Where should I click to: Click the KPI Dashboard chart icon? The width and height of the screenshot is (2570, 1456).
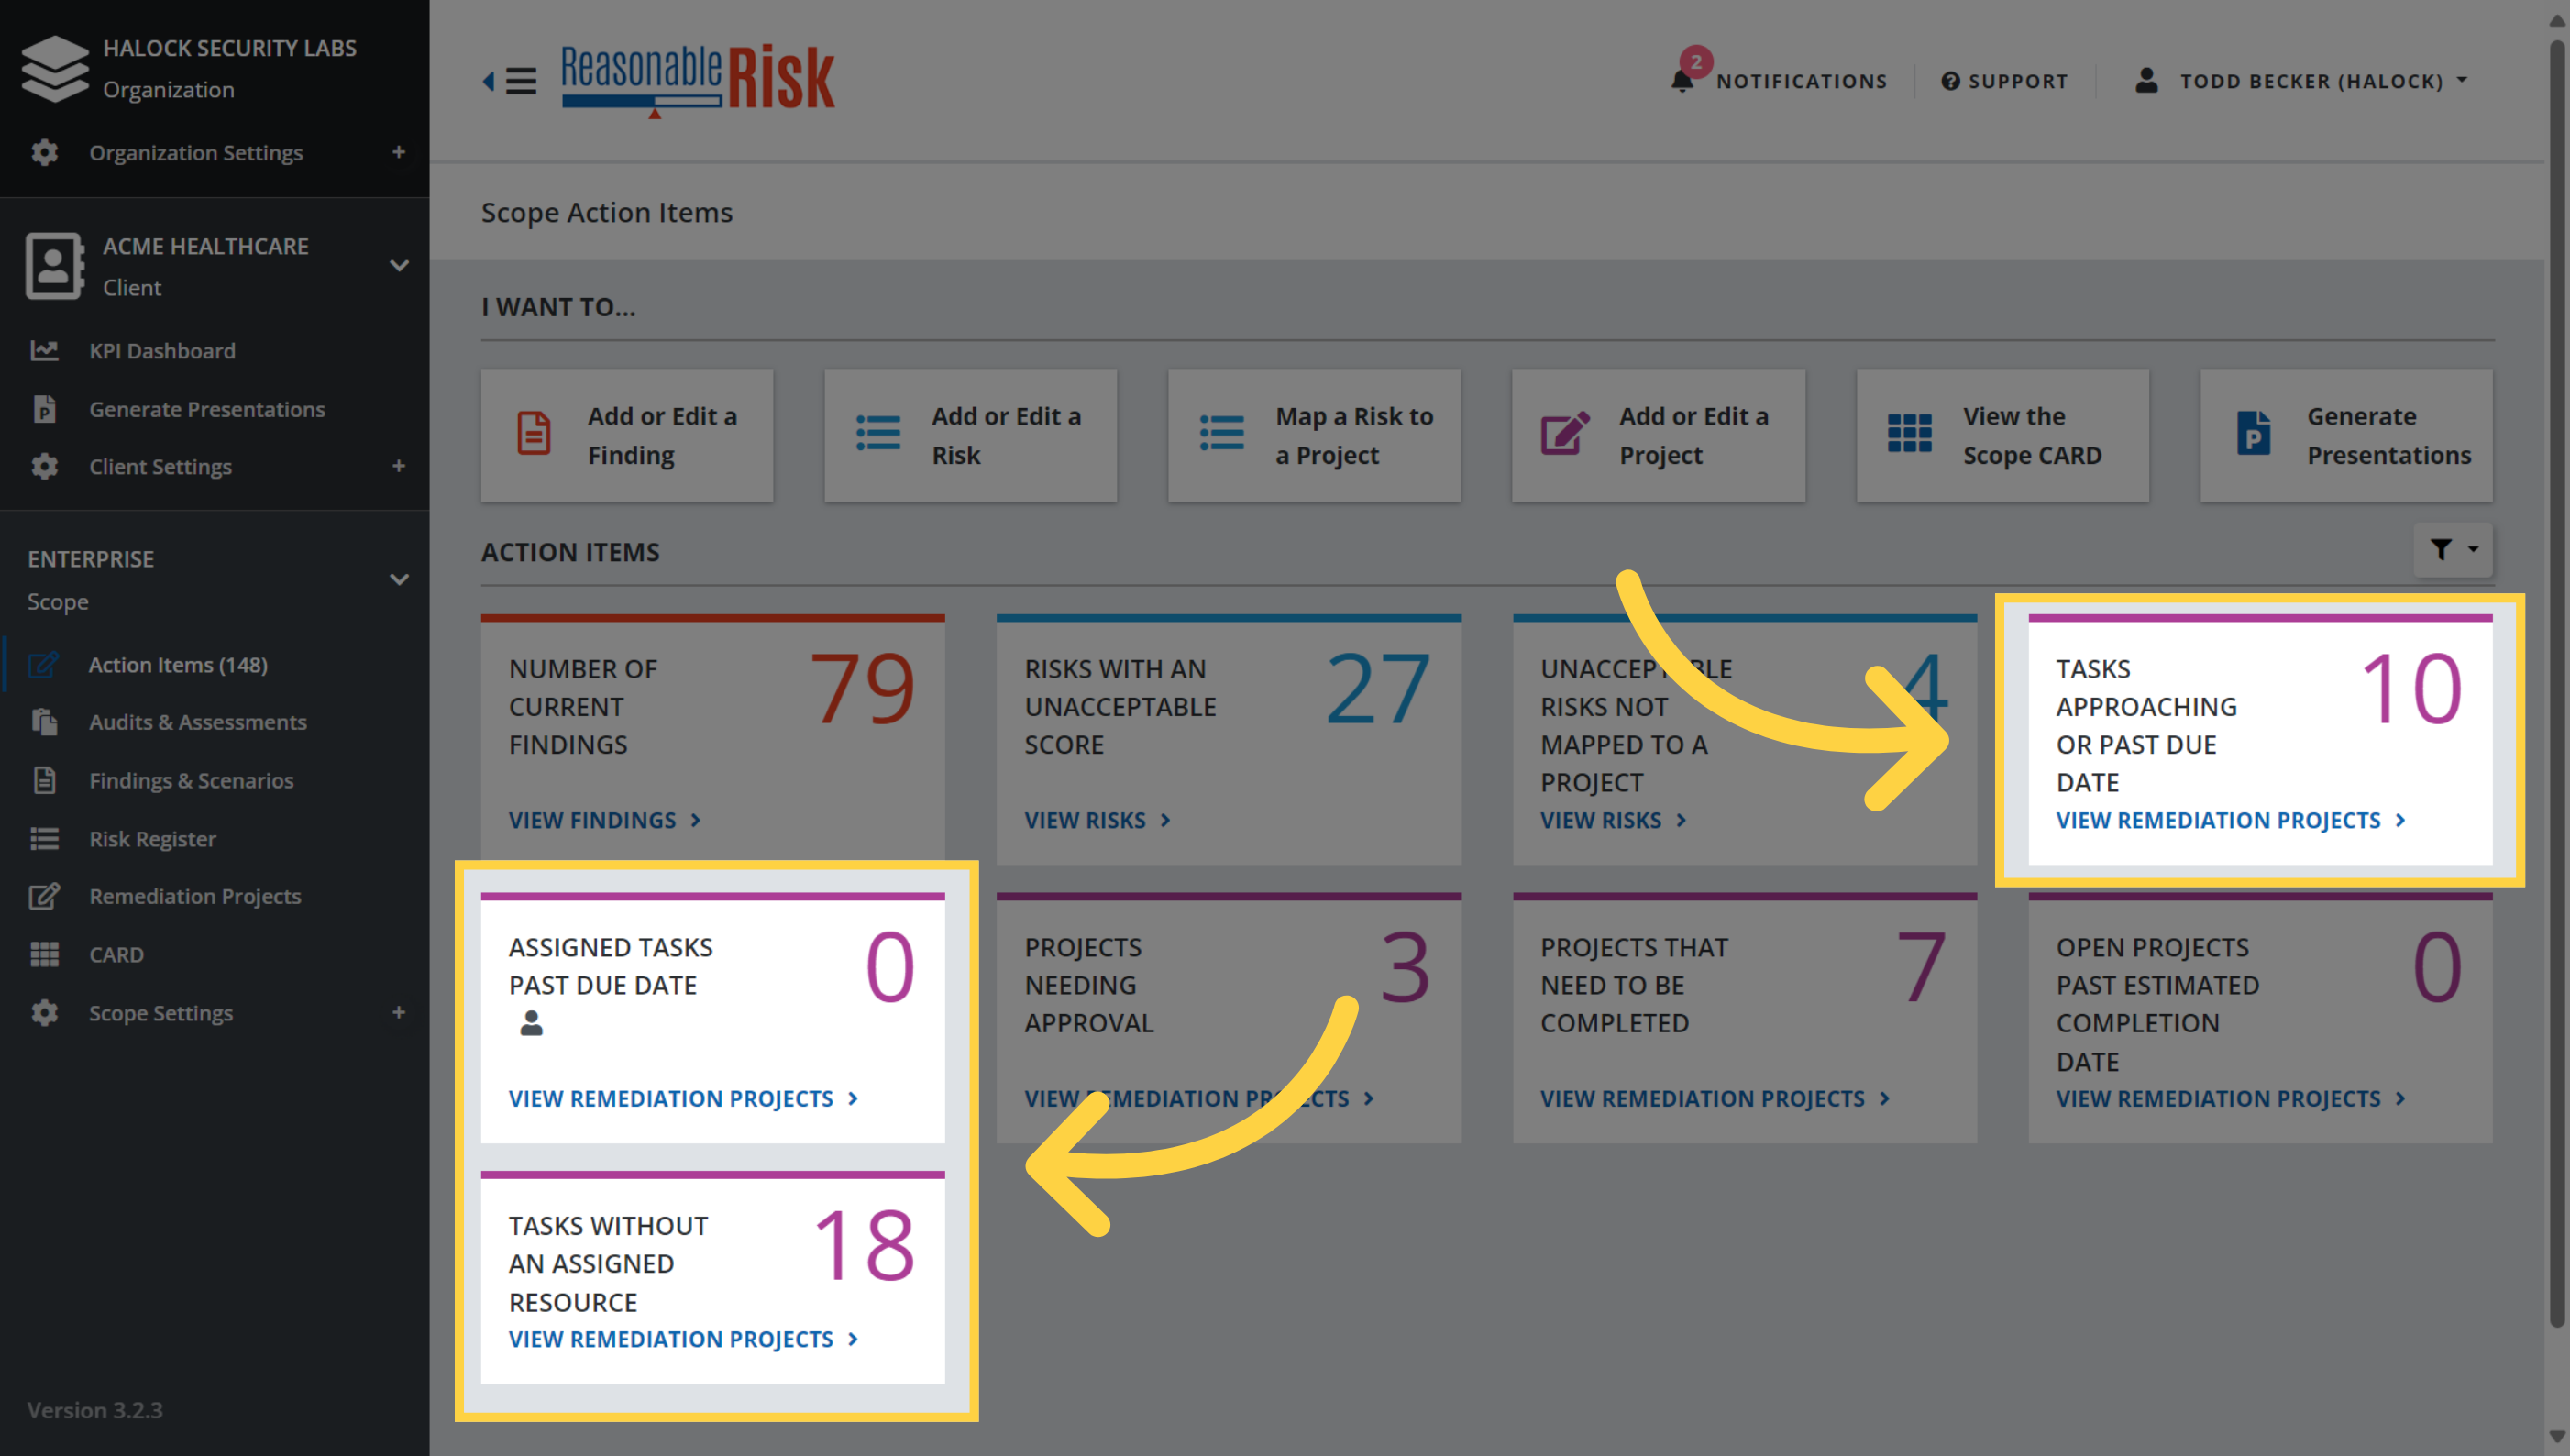[x=44, y=350]
